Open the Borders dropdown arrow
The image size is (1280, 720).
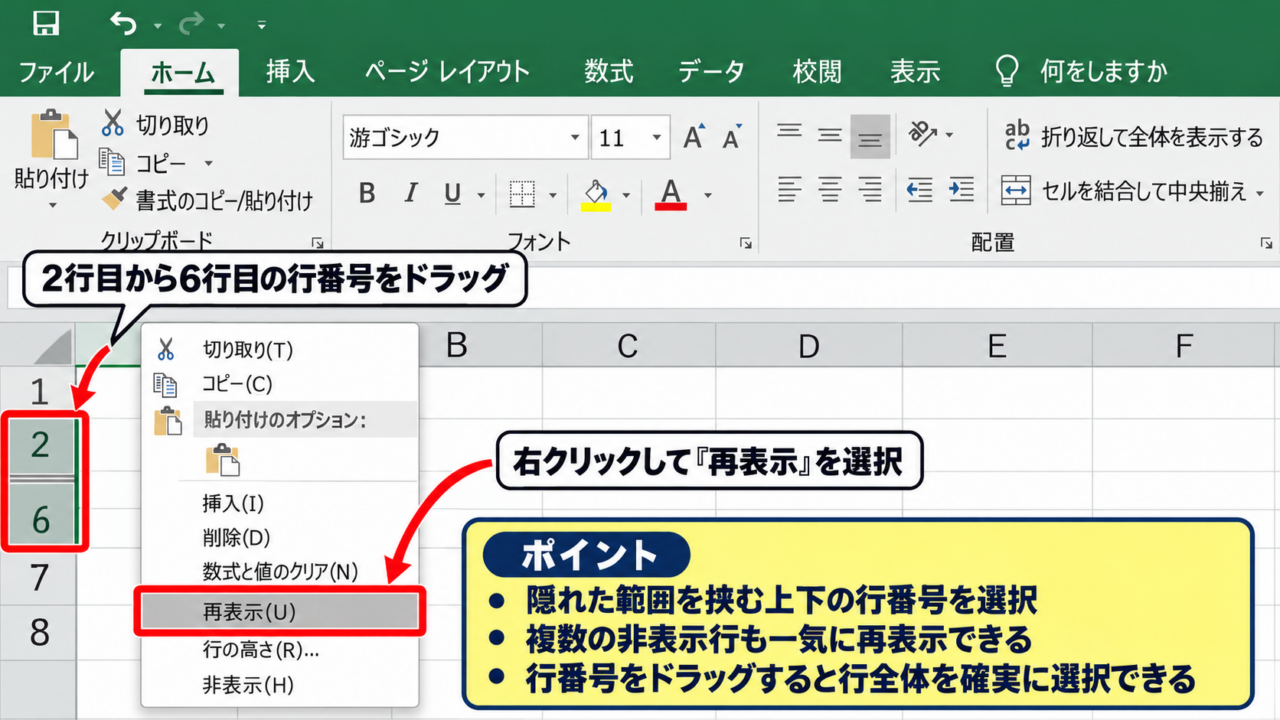553,195
